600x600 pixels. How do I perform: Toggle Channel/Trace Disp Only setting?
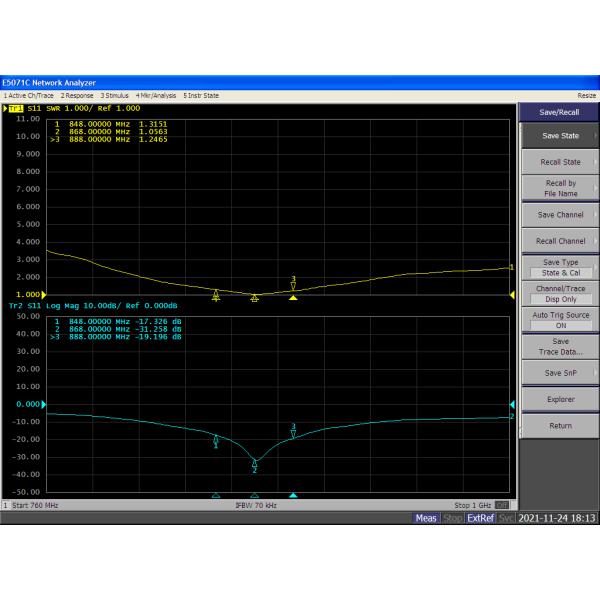[560, 293]
